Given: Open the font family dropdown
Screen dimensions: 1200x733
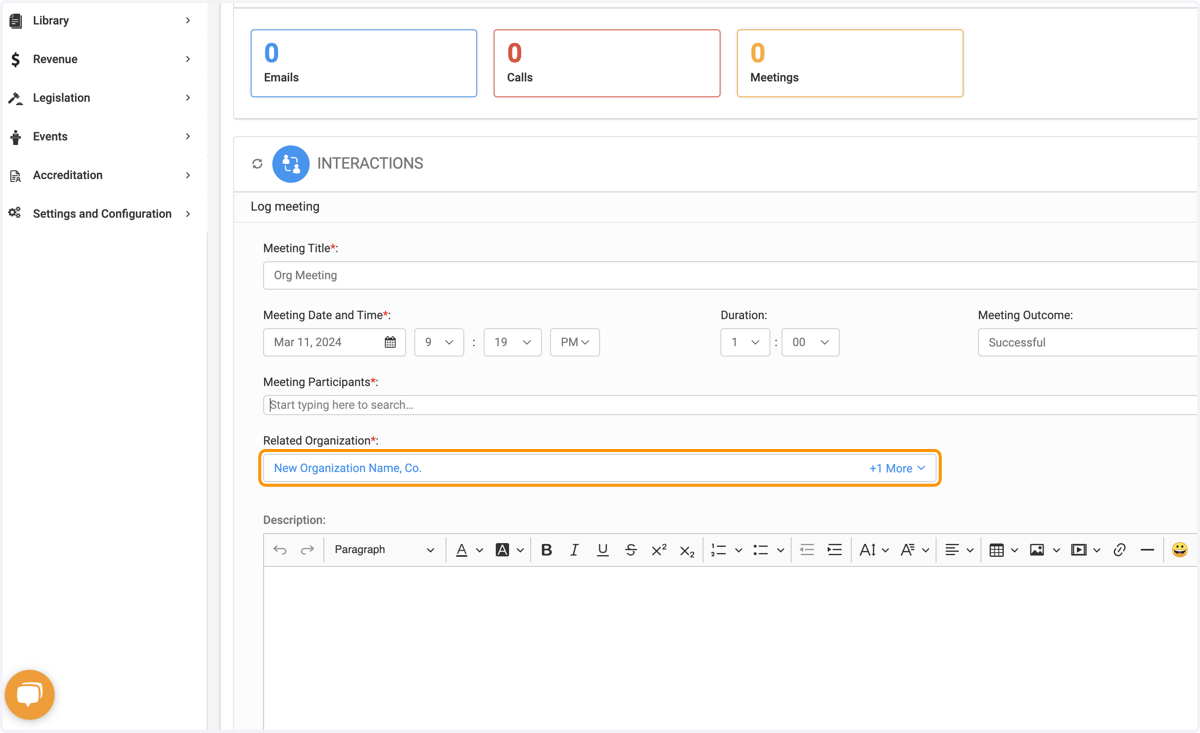Looking at the screenshot, I should pos(914,550).
